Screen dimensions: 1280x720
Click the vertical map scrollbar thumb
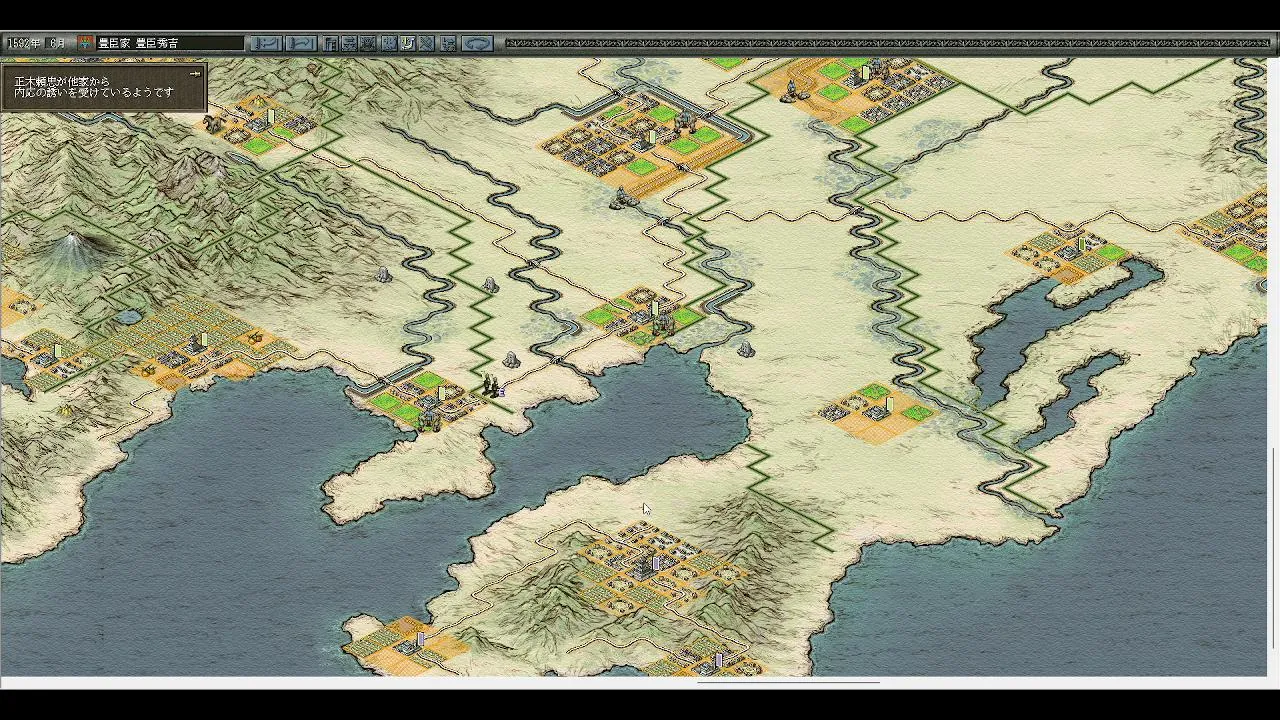(1273, 547)
